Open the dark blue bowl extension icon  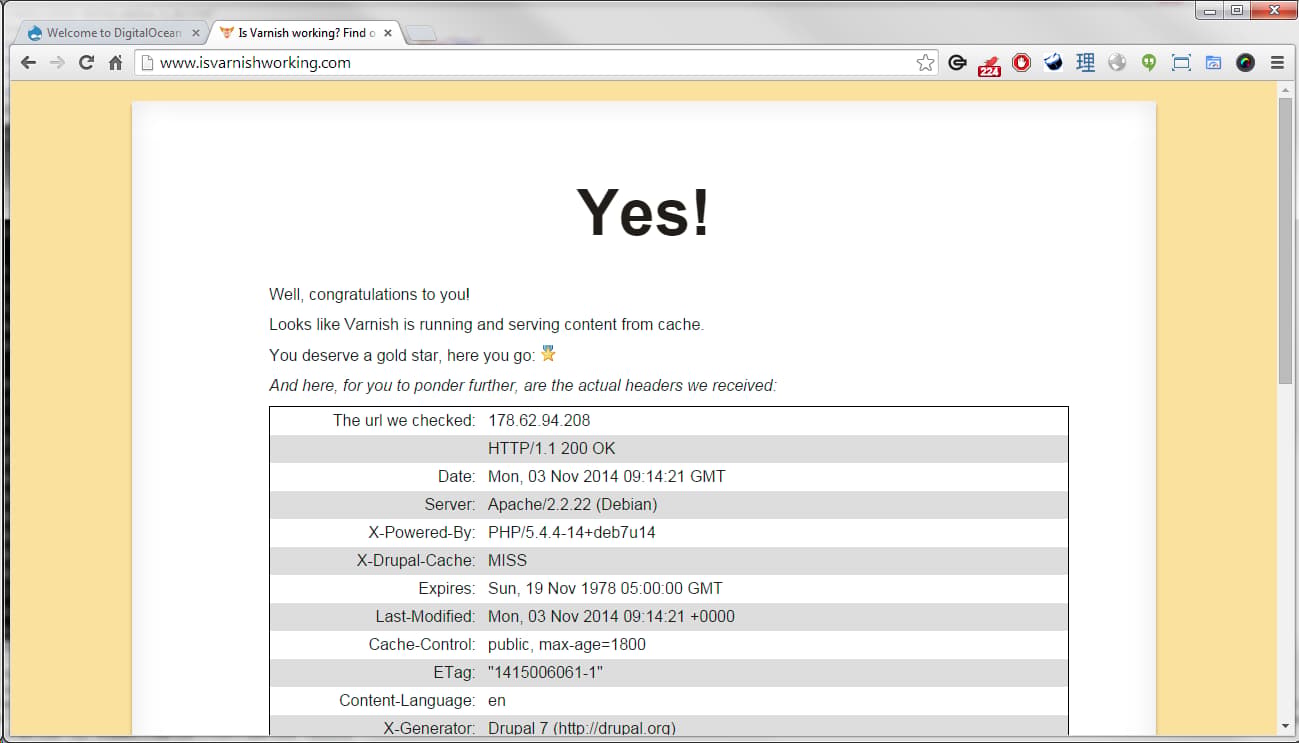point(1053,63)
